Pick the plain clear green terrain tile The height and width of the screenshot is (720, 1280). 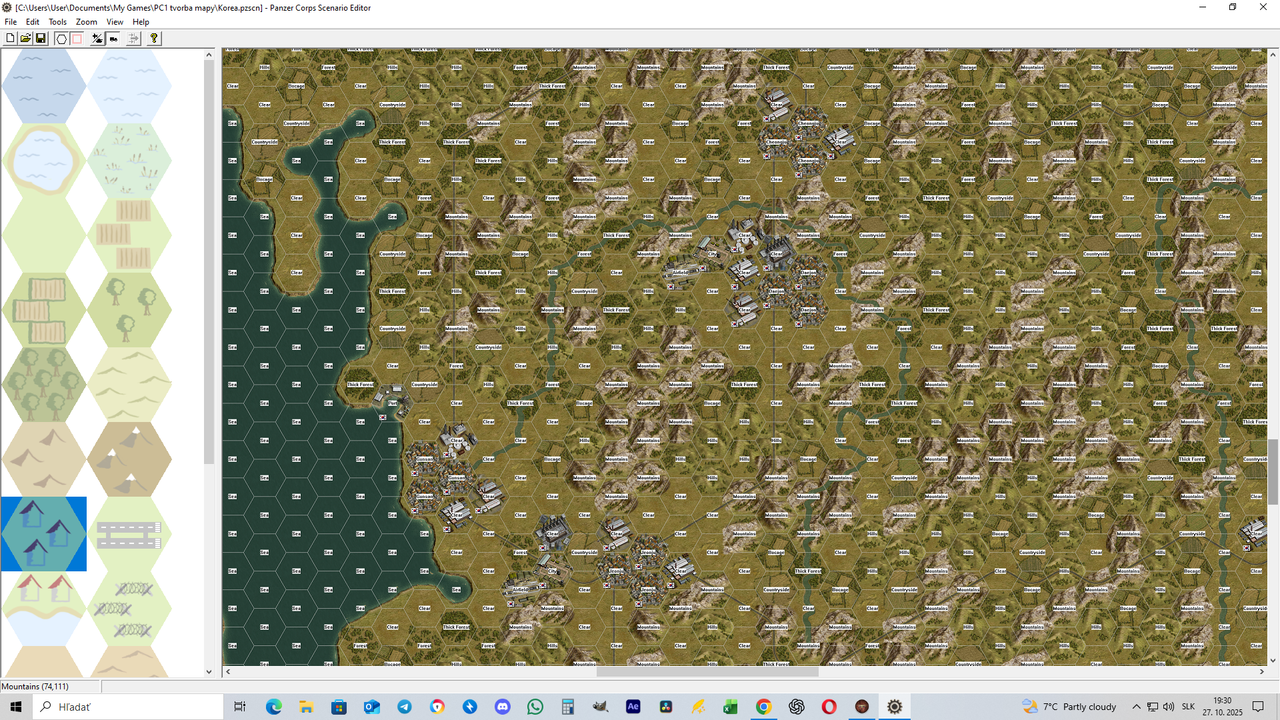point(44,235)
